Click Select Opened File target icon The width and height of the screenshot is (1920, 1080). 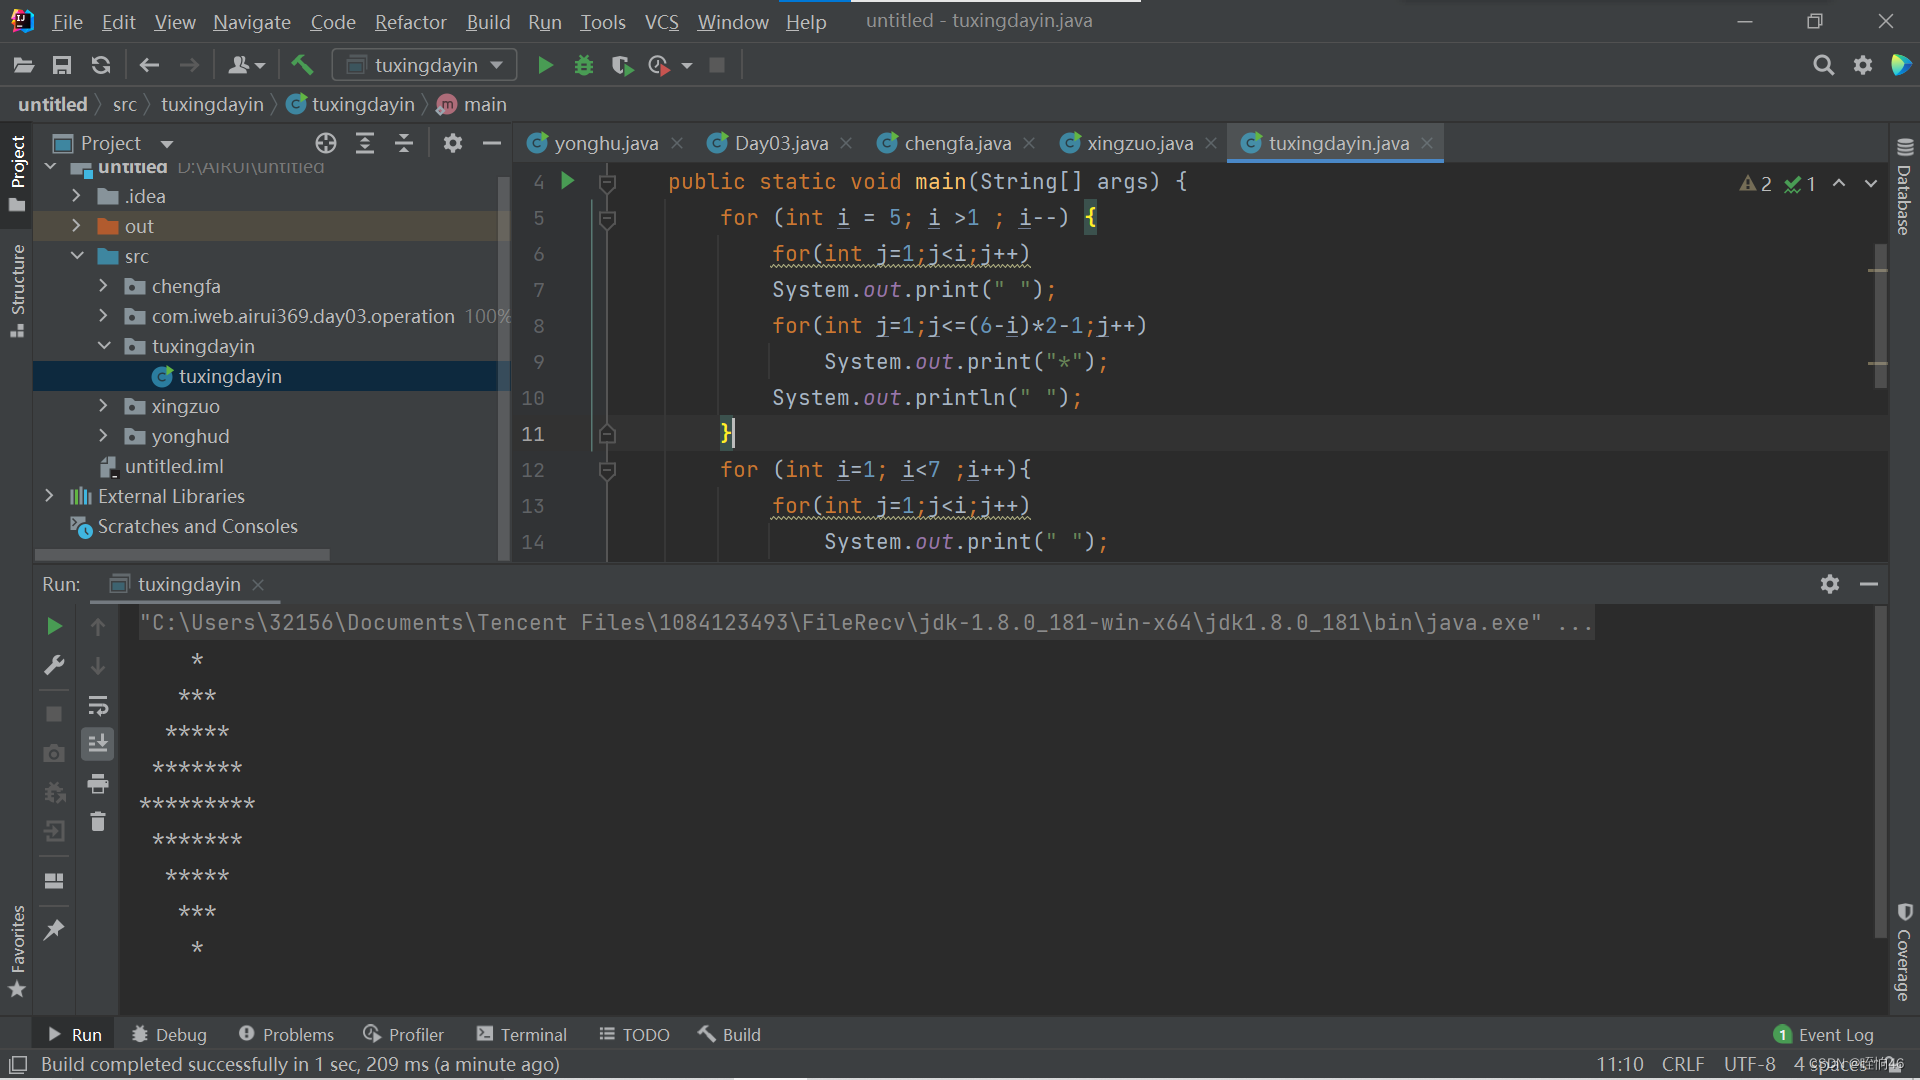[326, 144]
